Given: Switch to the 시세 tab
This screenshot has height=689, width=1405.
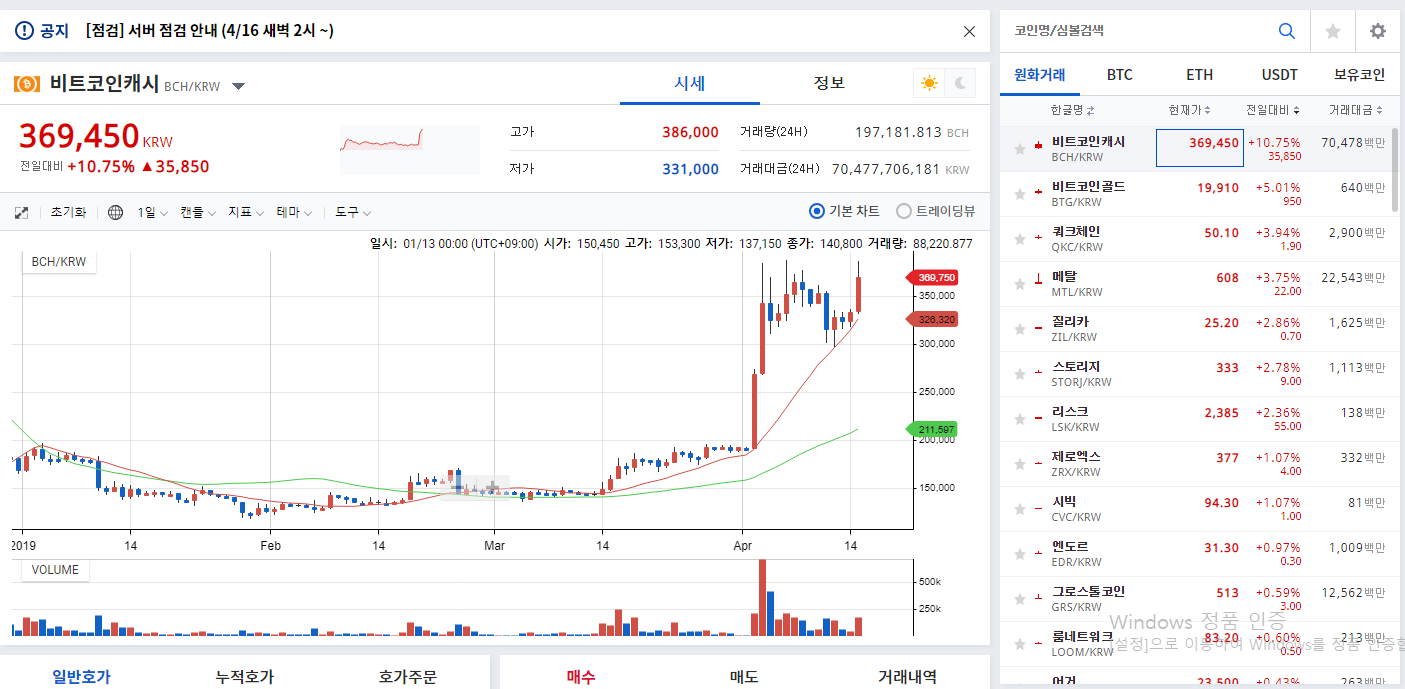Looking at the screenshot, I should pos(690,83).
